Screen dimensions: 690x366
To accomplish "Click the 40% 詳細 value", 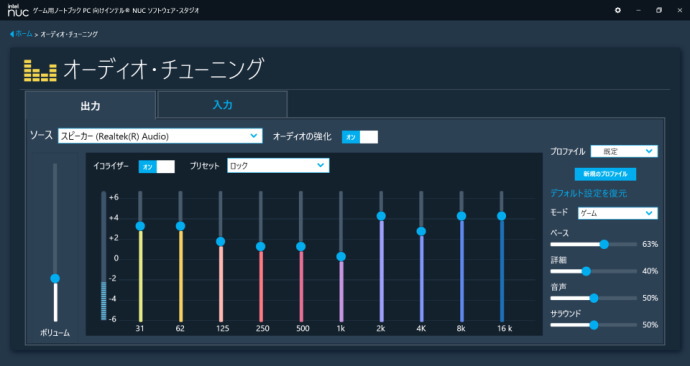I will click(650, 271).
